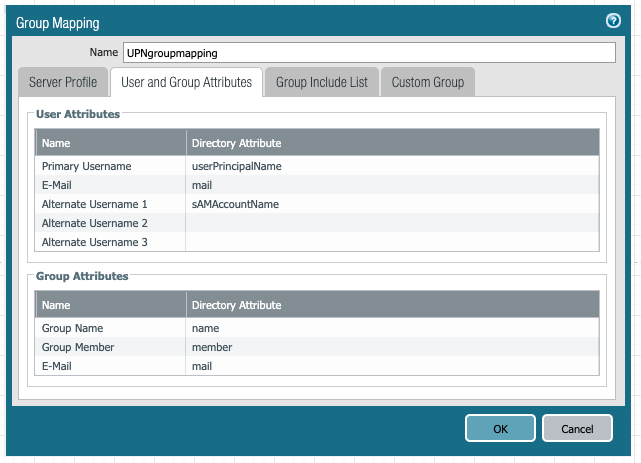Switch to the Server Profile tab
The height and width of the screenshot is (463, 641).
(x=63, y=82)
